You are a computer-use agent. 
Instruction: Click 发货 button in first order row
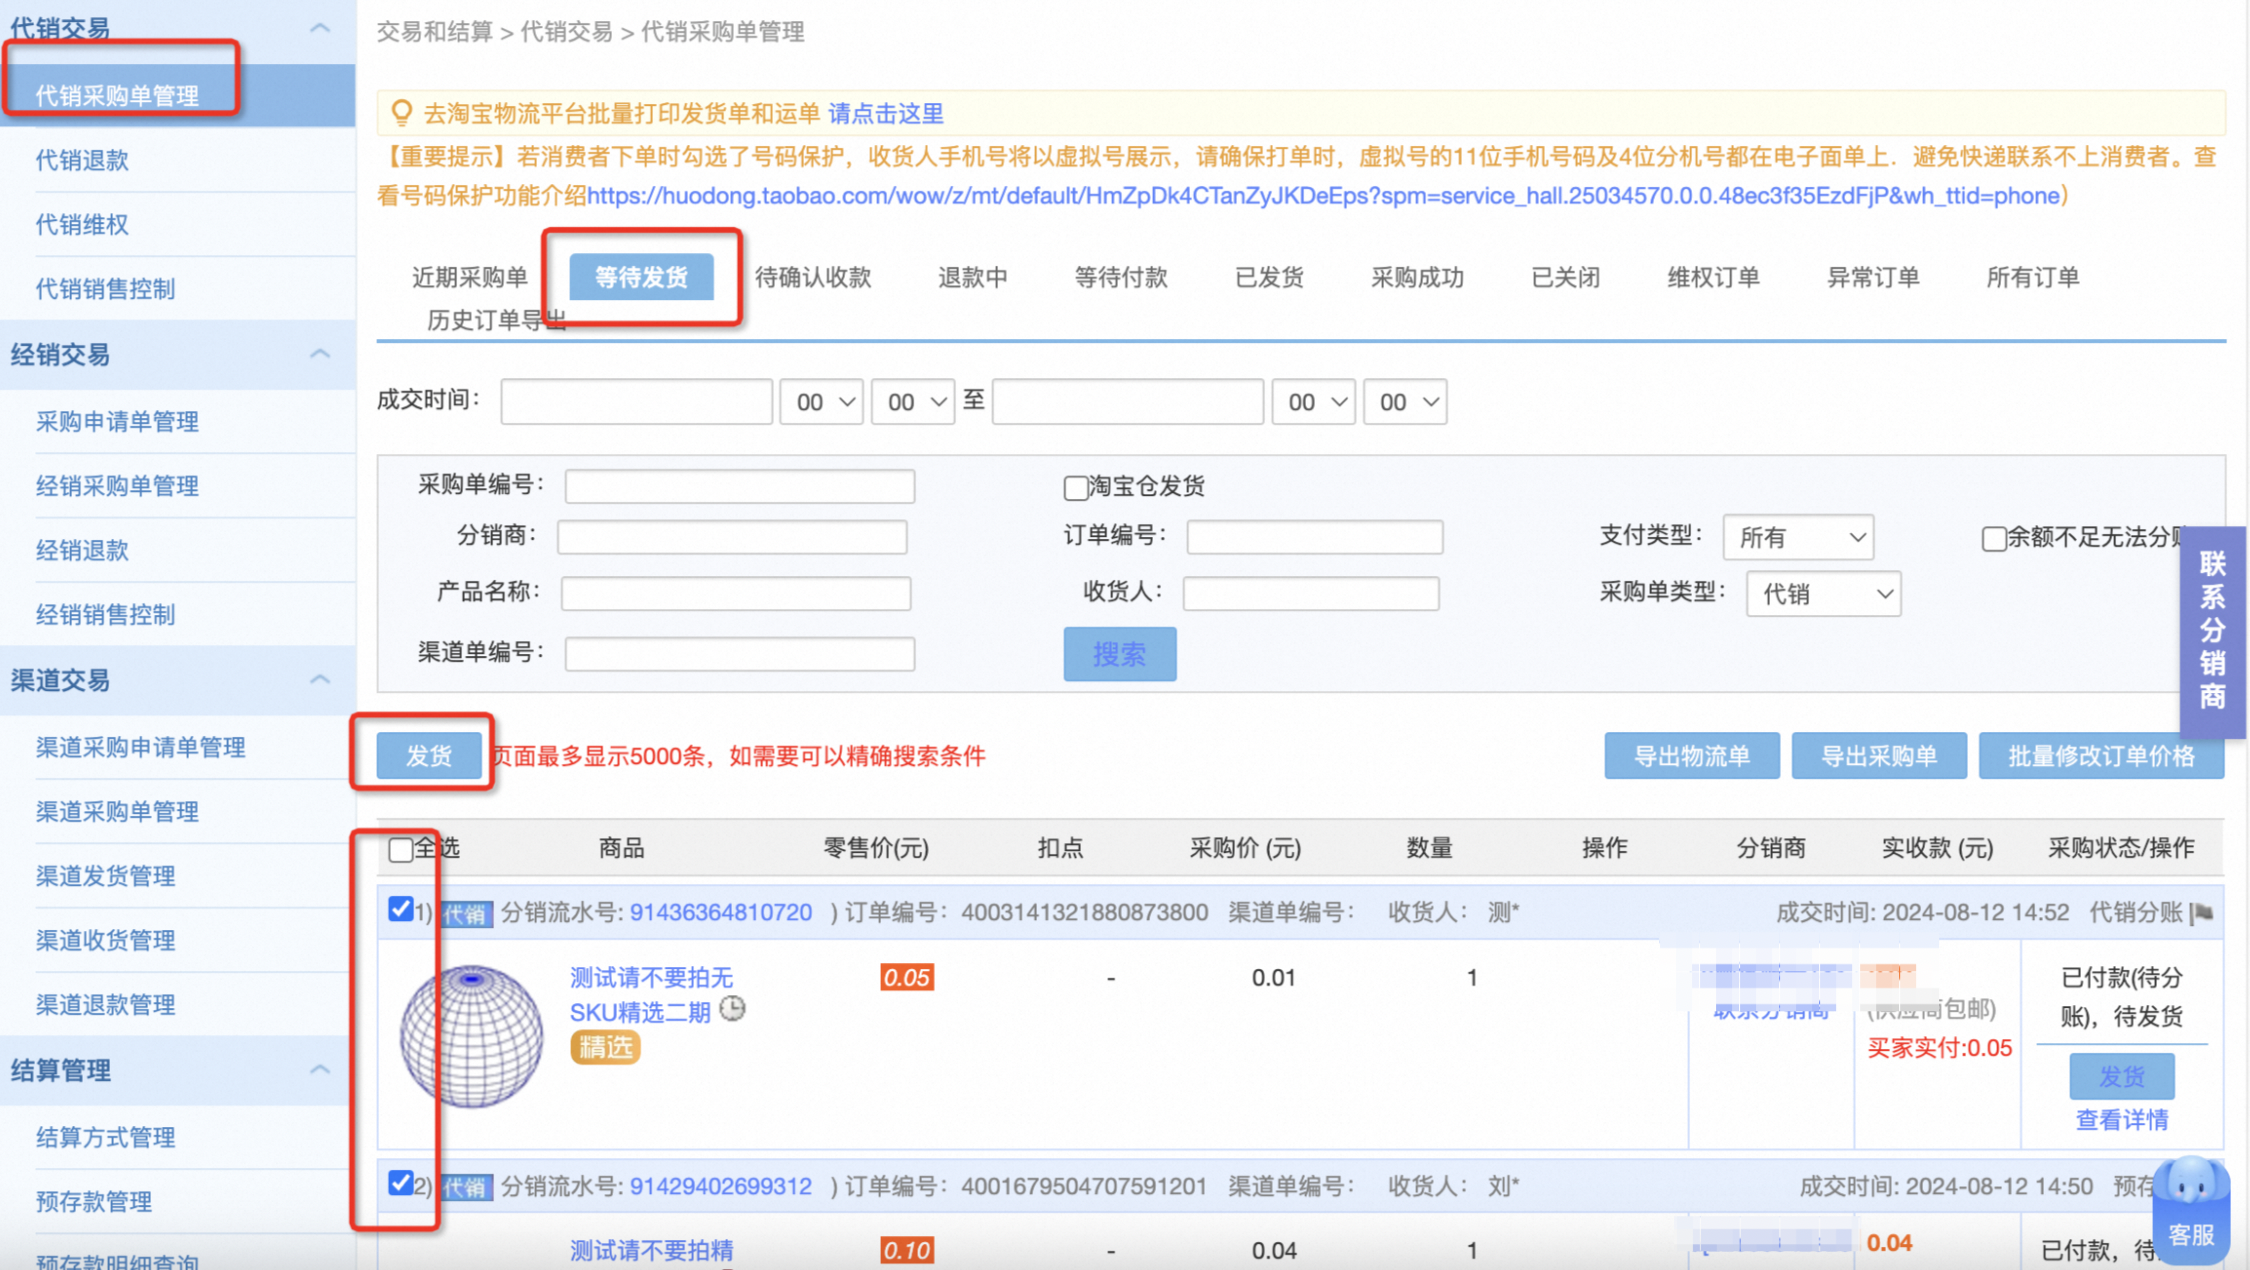click(2122, 1076)
